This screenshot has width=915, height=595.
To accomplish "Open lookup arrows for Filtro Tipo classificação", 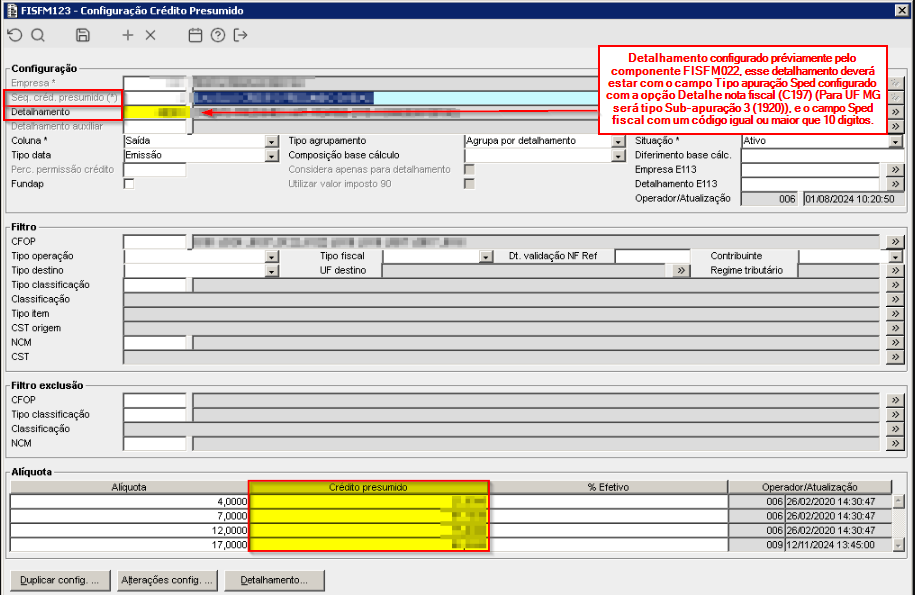I will [x=895, y=285].
